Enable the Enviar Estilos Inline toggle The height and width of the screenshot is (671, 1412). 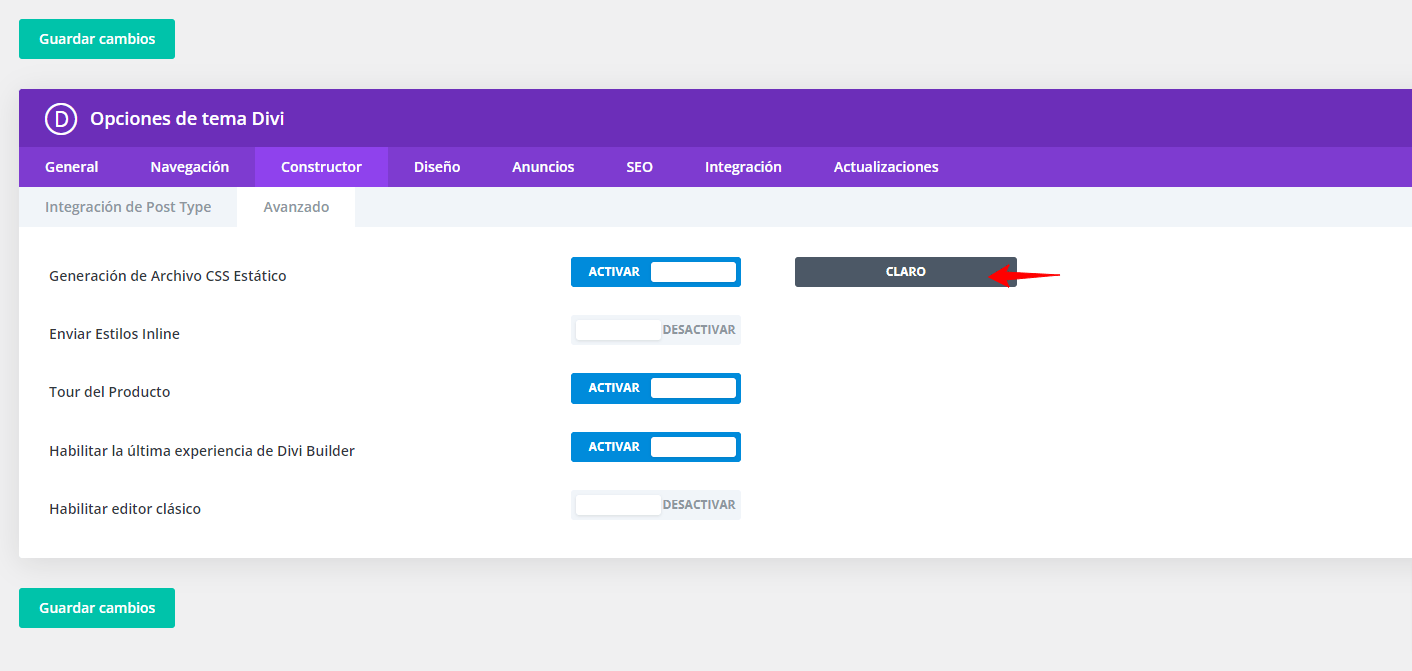pos(656,330)
